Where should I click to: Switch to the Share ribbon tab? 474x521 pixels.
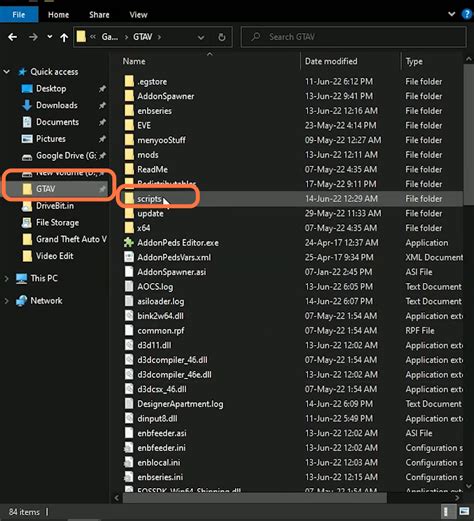(x=99, y=15)
